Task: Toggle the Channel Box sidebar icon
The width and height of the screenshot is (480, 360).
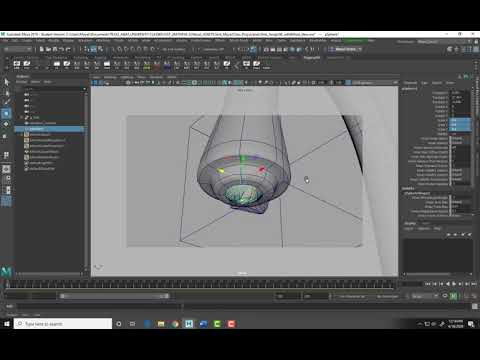Action: (x=476, y=49)
